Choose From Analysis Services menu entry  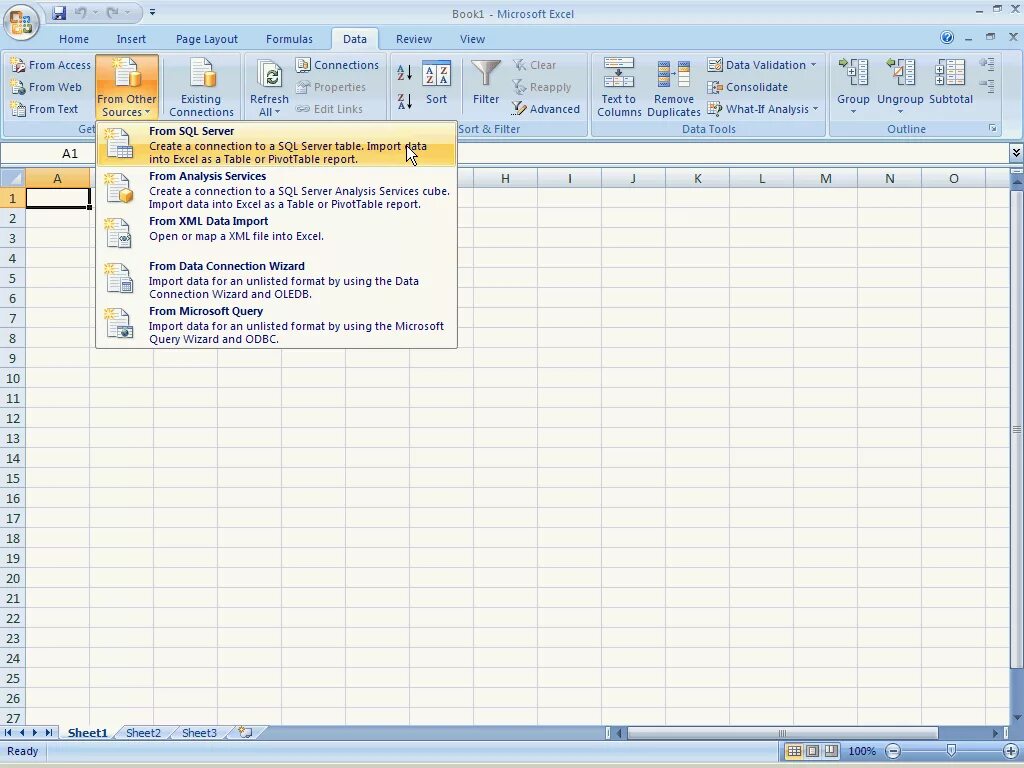pyautogui.click(x=276, y=189)
